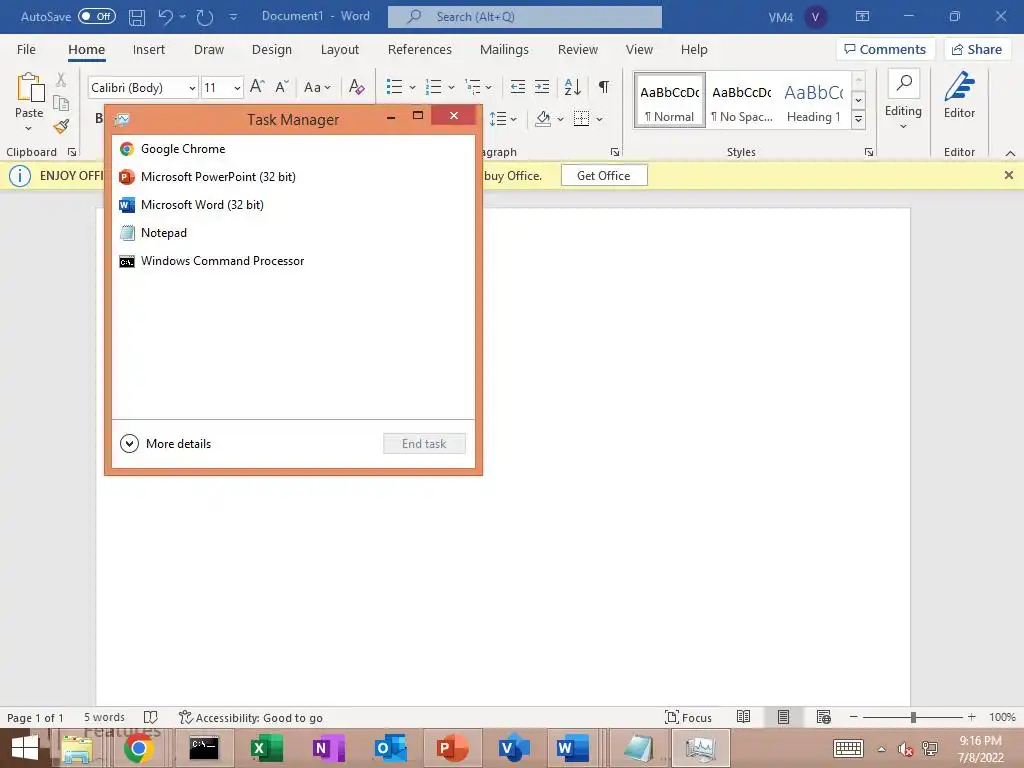Open the font name Calibri combo box
1024x768 pixels.
tap(143, 87)
